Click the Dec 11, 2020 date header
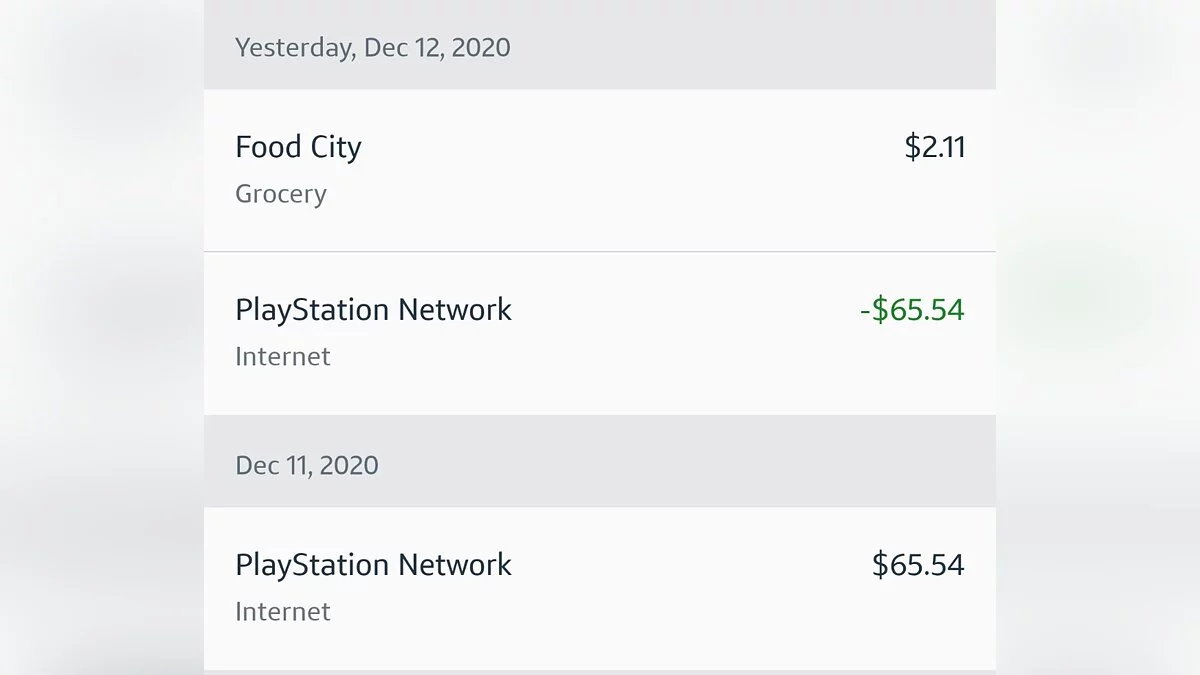 coord(307,465)
